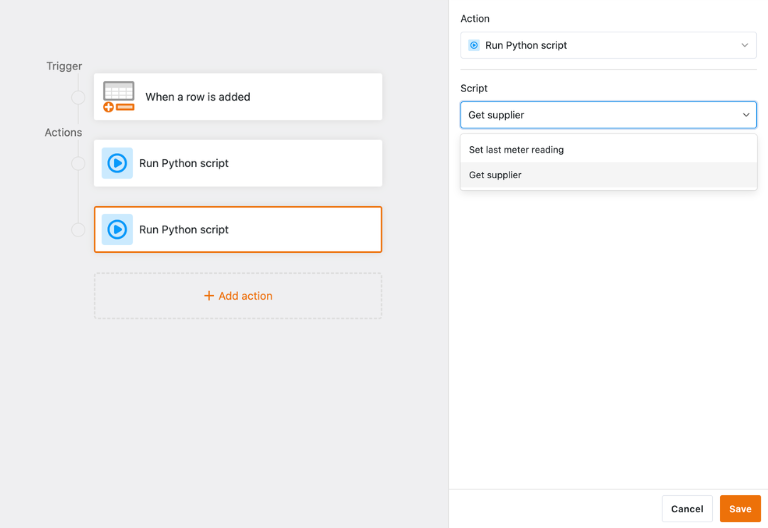Click the plus icon beside Add action

point(209,296)
